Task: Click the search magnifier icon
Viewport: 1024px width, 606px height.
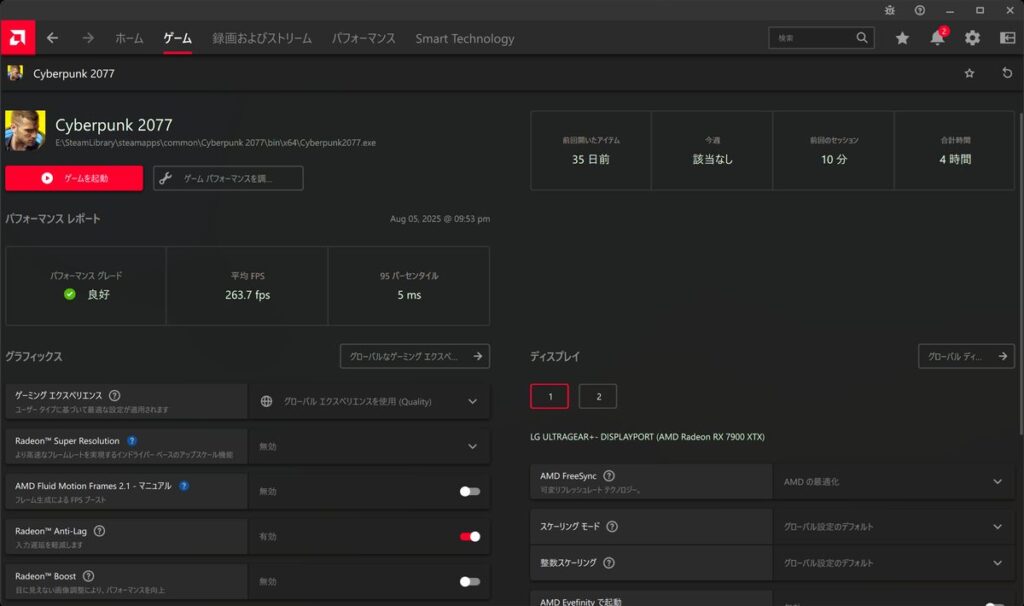Action: coord(862,38)
